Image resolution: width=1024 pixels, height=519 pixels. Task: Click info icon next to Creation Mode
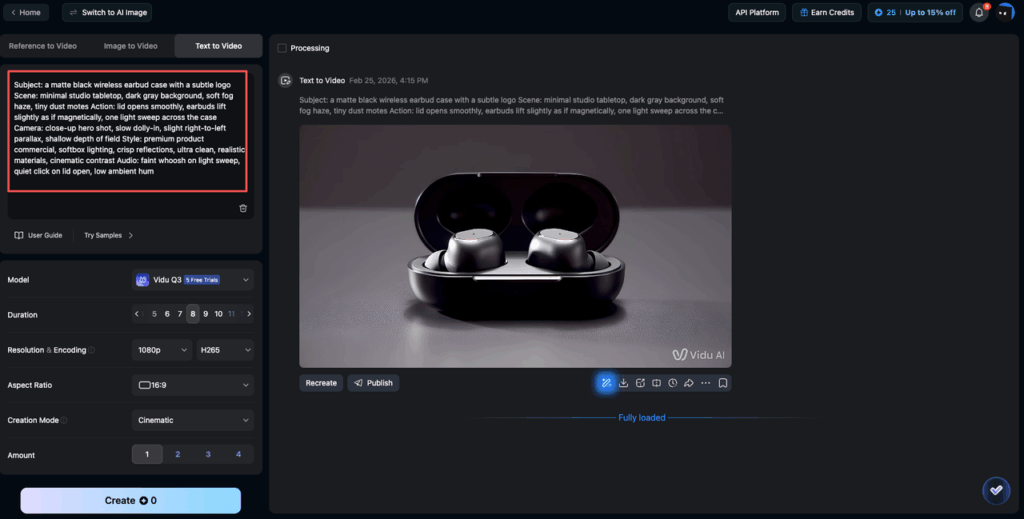click(64, 420)
